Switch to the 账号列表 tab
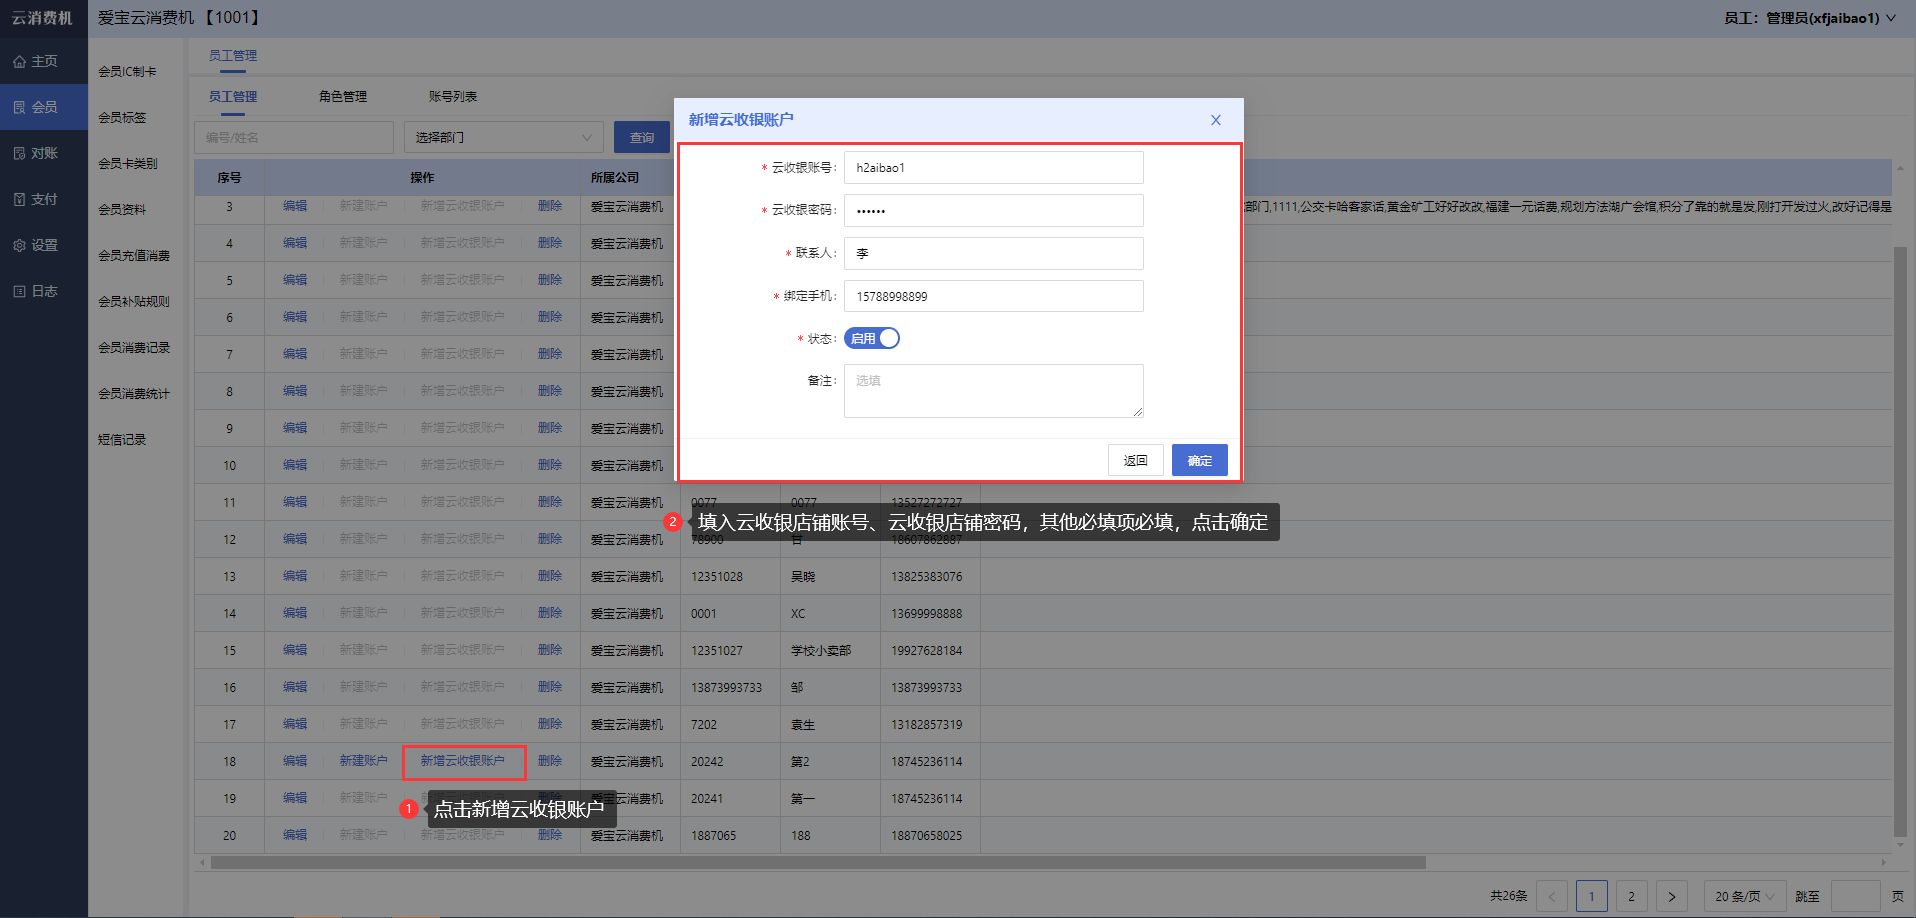The width and height of the screenshot is (1916, 918). point(452,97)
